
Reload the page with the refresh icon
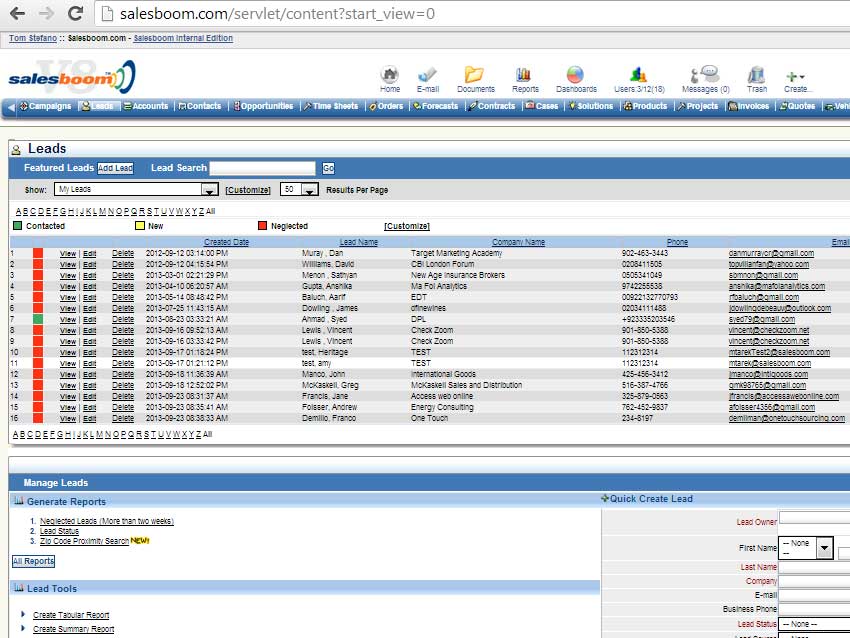click(x=76, y=14)
